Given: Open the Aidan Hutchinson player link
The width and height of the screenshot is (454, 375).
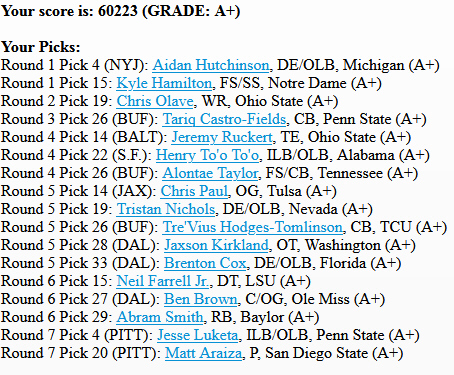Looking at the screenshot, I should coord(211,65).
